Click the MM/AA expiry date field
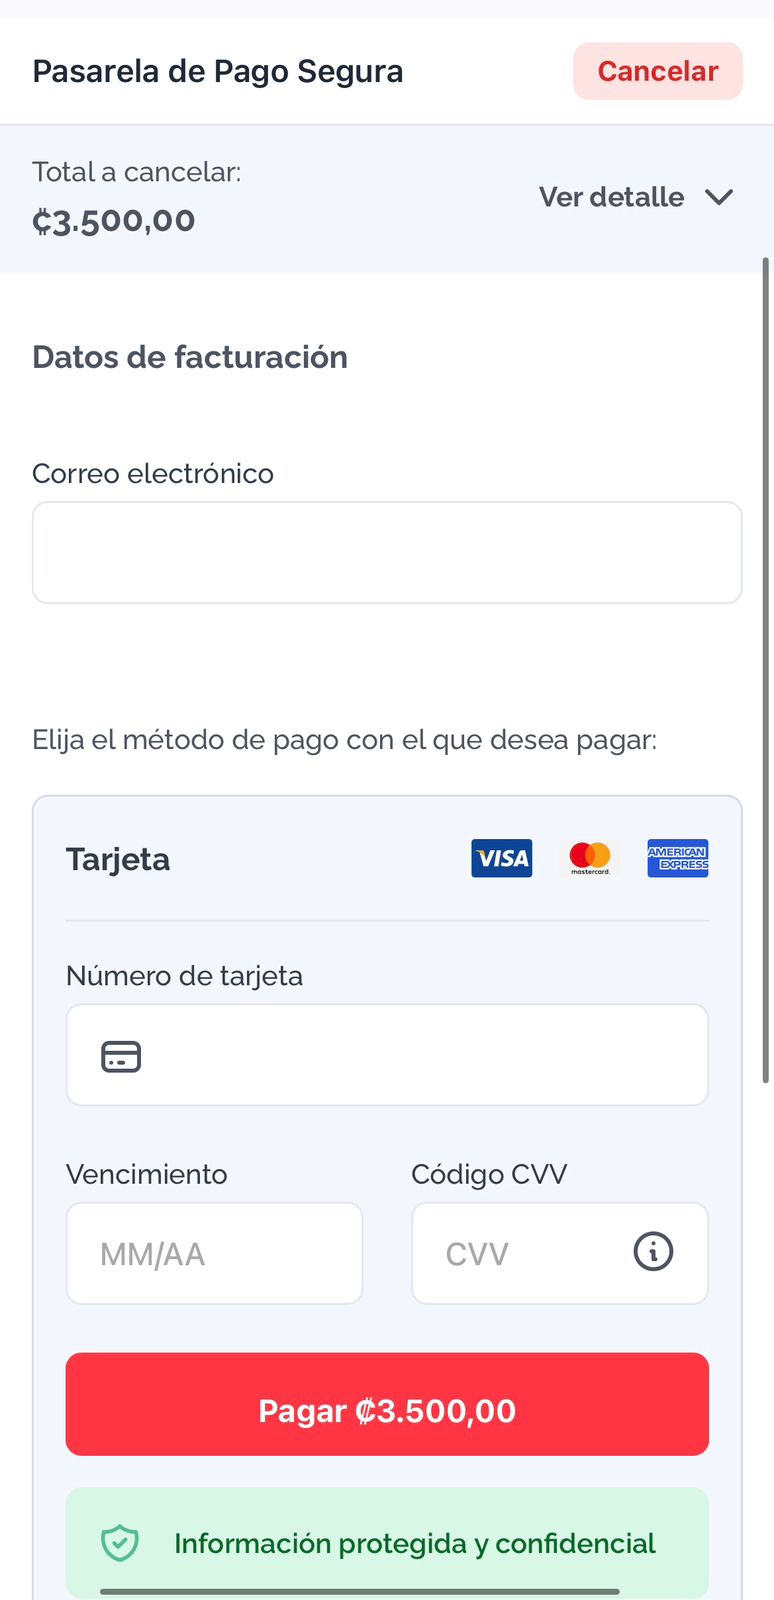This screenshot has height=1600, width=774. 214,1253
